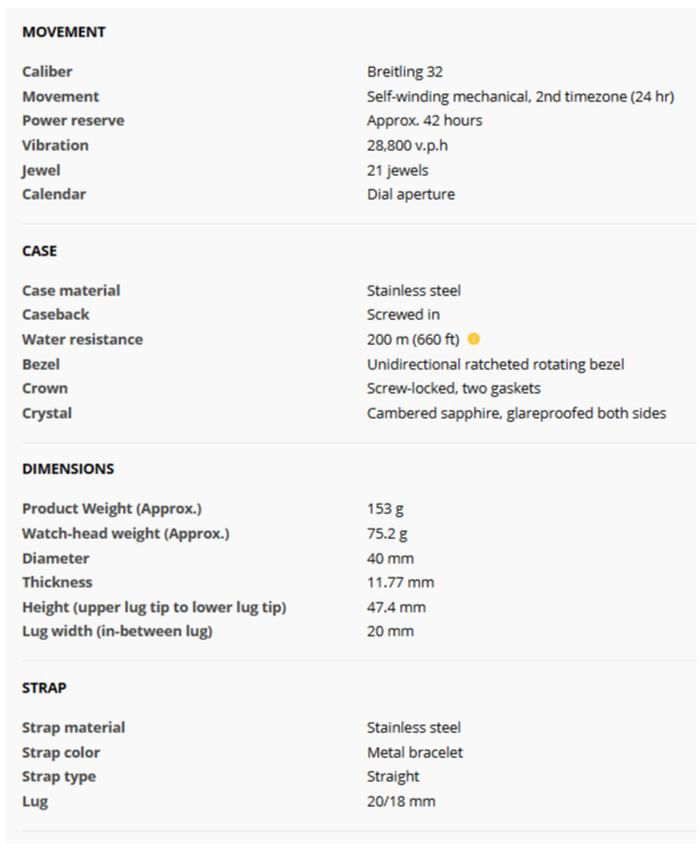Click the Dial aperture calendar value

(411, 194)
